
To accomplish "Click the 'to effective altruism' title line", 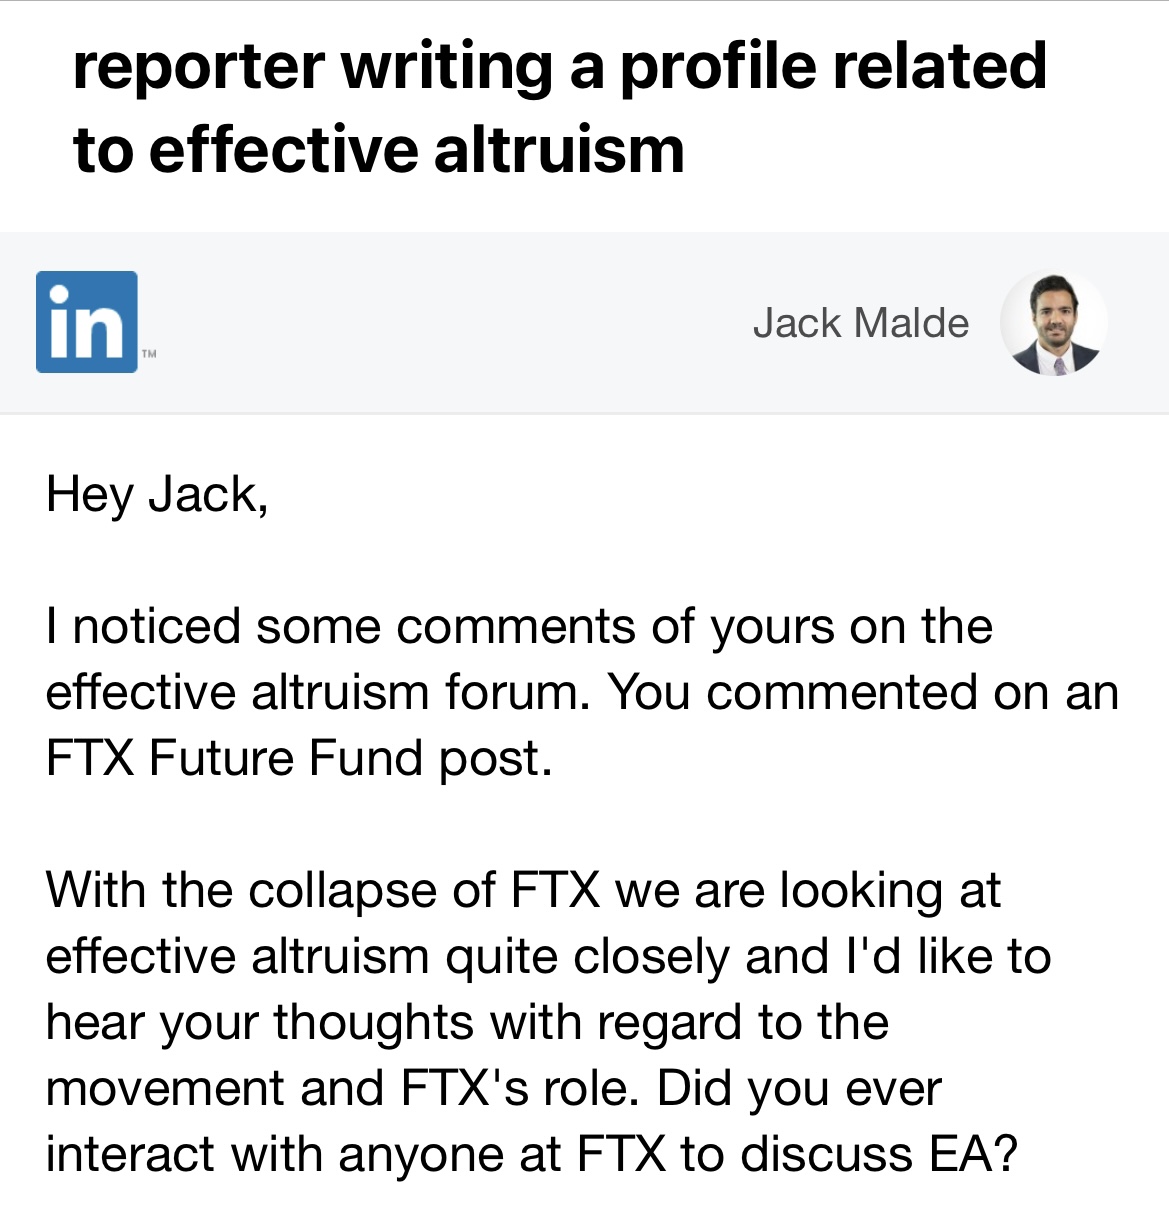I will point(379,150).
